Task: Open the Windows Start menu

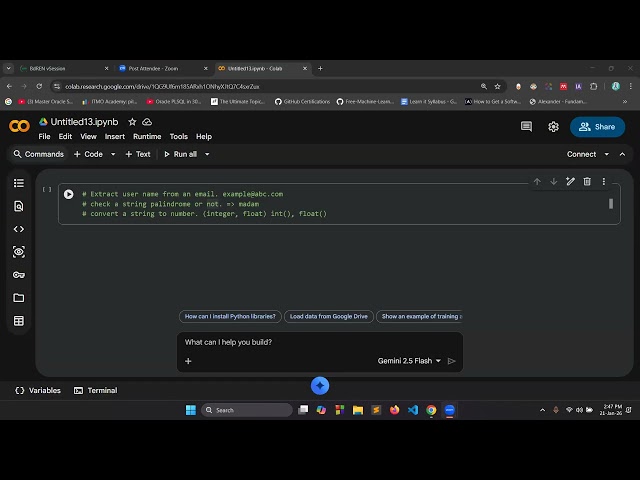Action: (x=191, y=410)
